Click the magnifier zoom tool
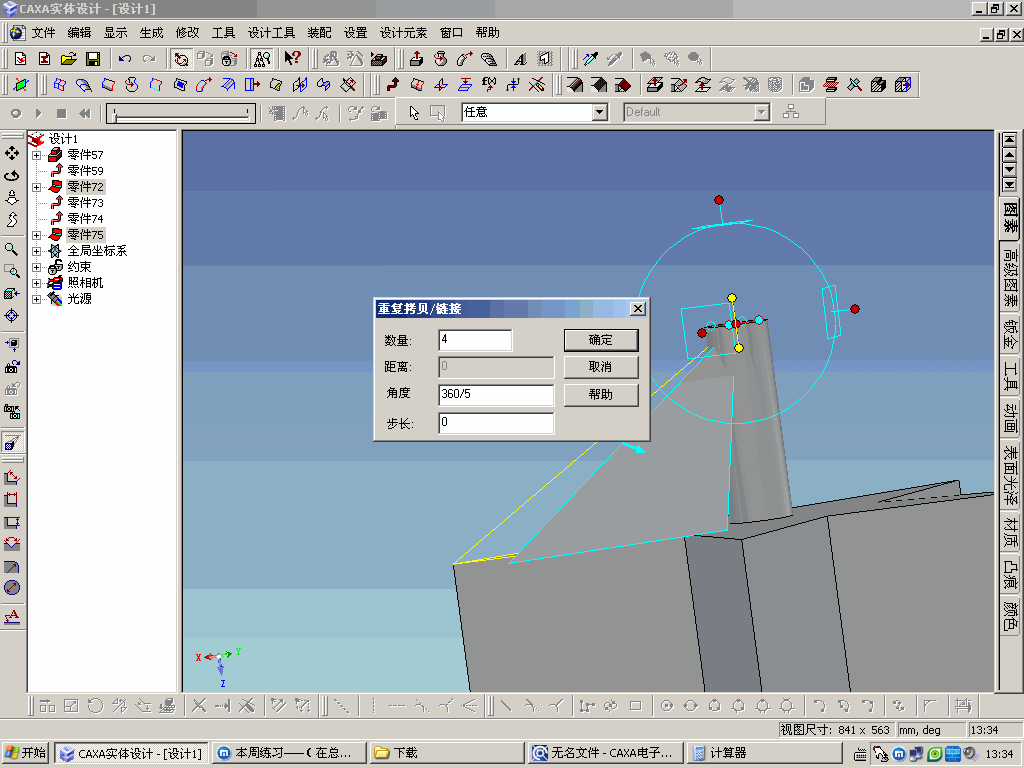Image resolution: width=1024 pixels, height=768 pixels. [12, 249]
